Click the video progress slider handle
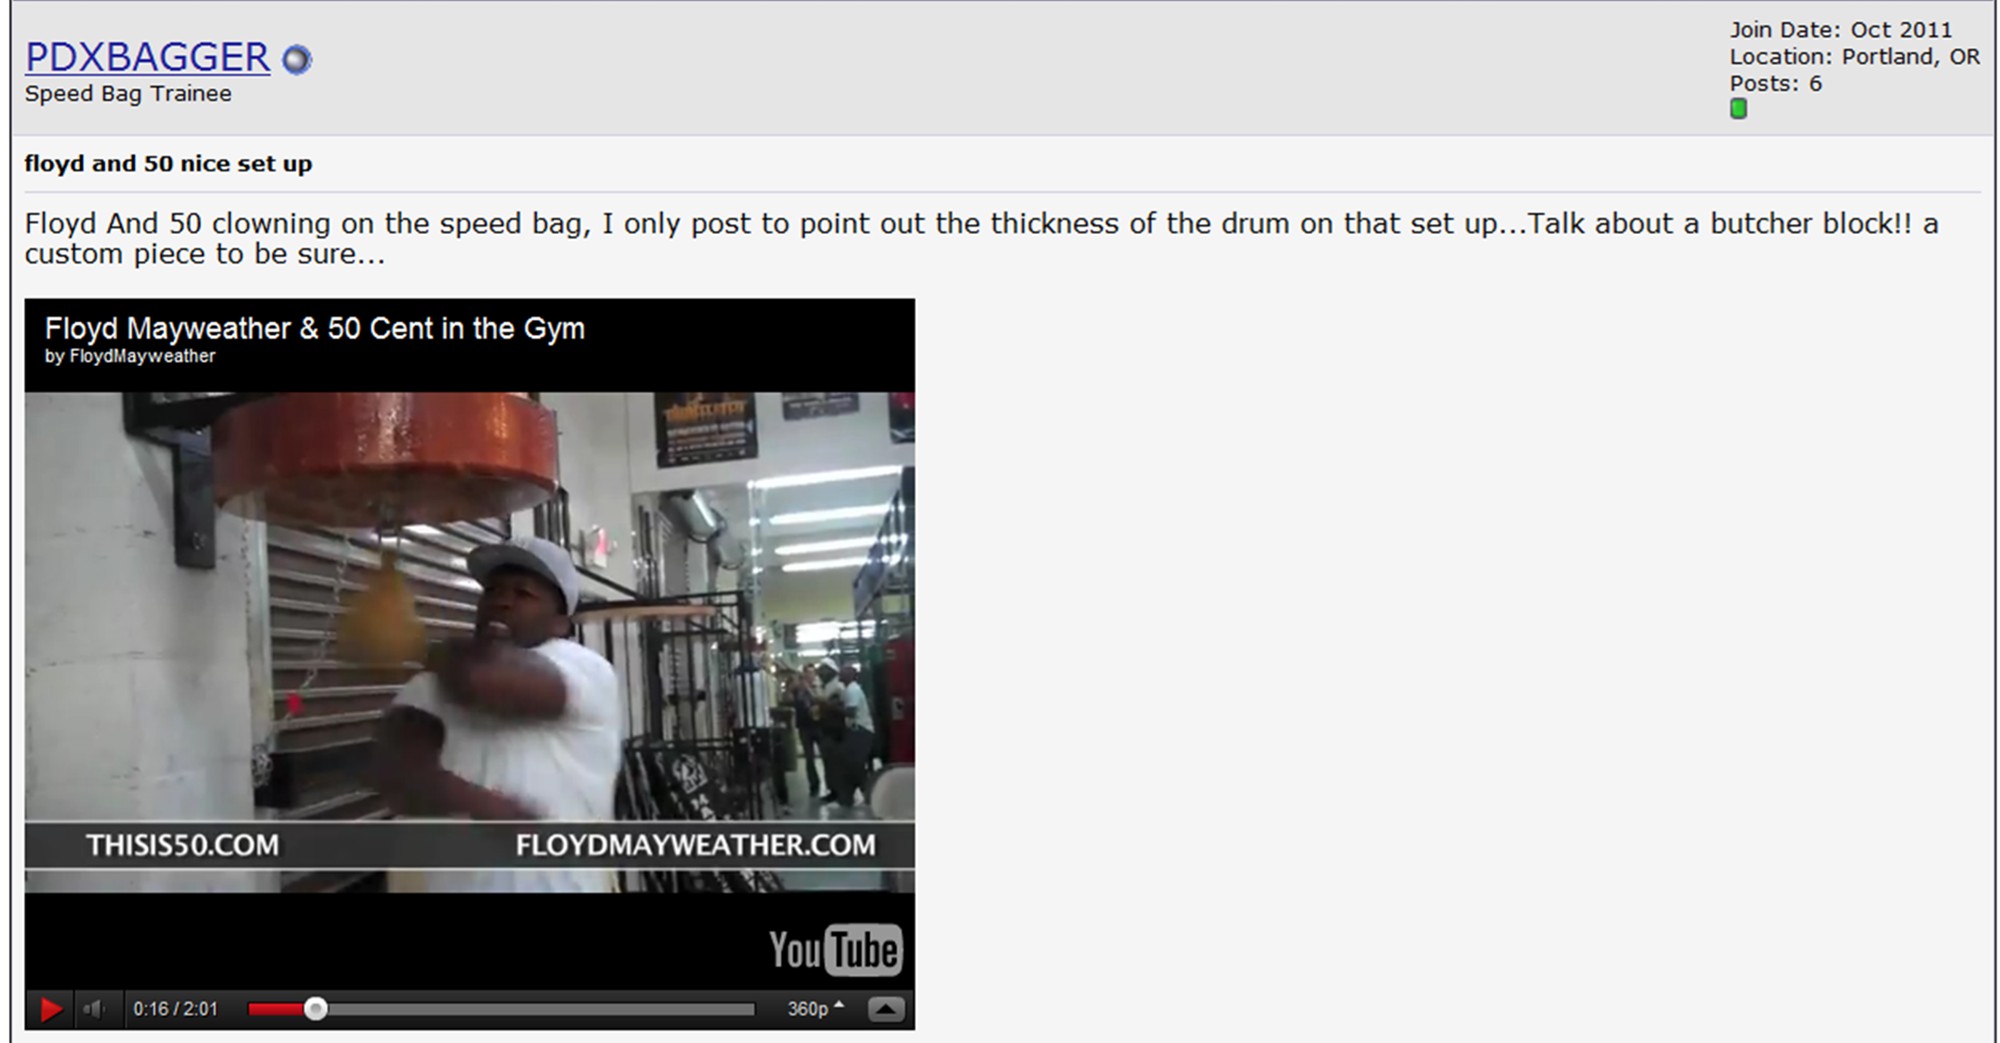 (x=315, y=1009)
